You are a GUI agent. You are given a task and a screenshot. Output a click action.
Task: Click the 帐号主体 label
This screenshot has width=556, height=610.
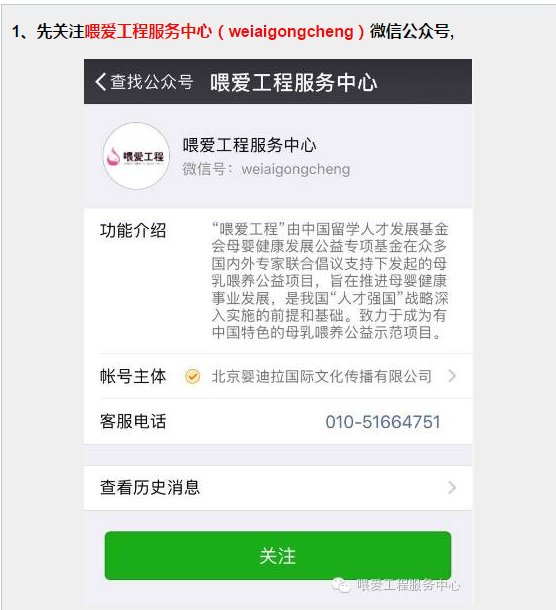tap(133, 376)
